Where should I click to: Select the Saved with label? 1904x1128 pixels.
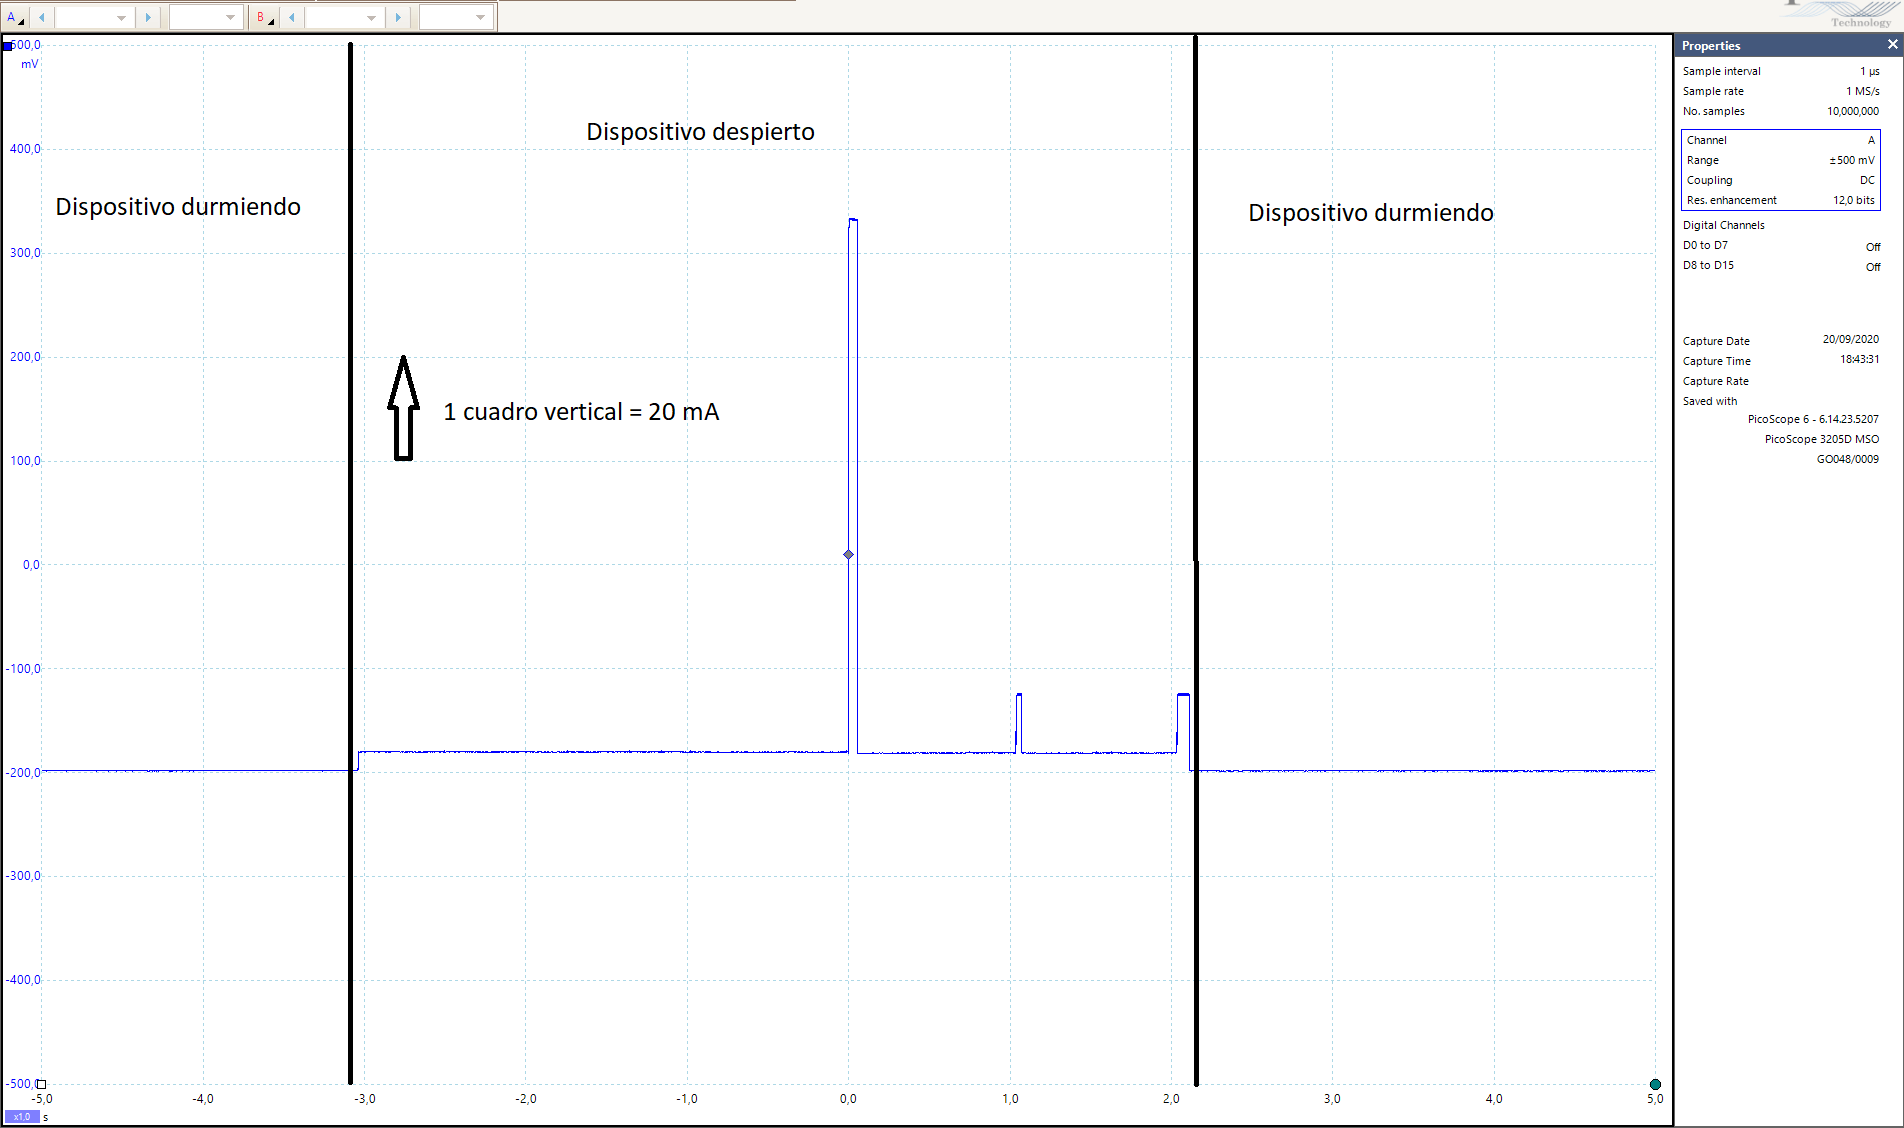click(1709, 401)
